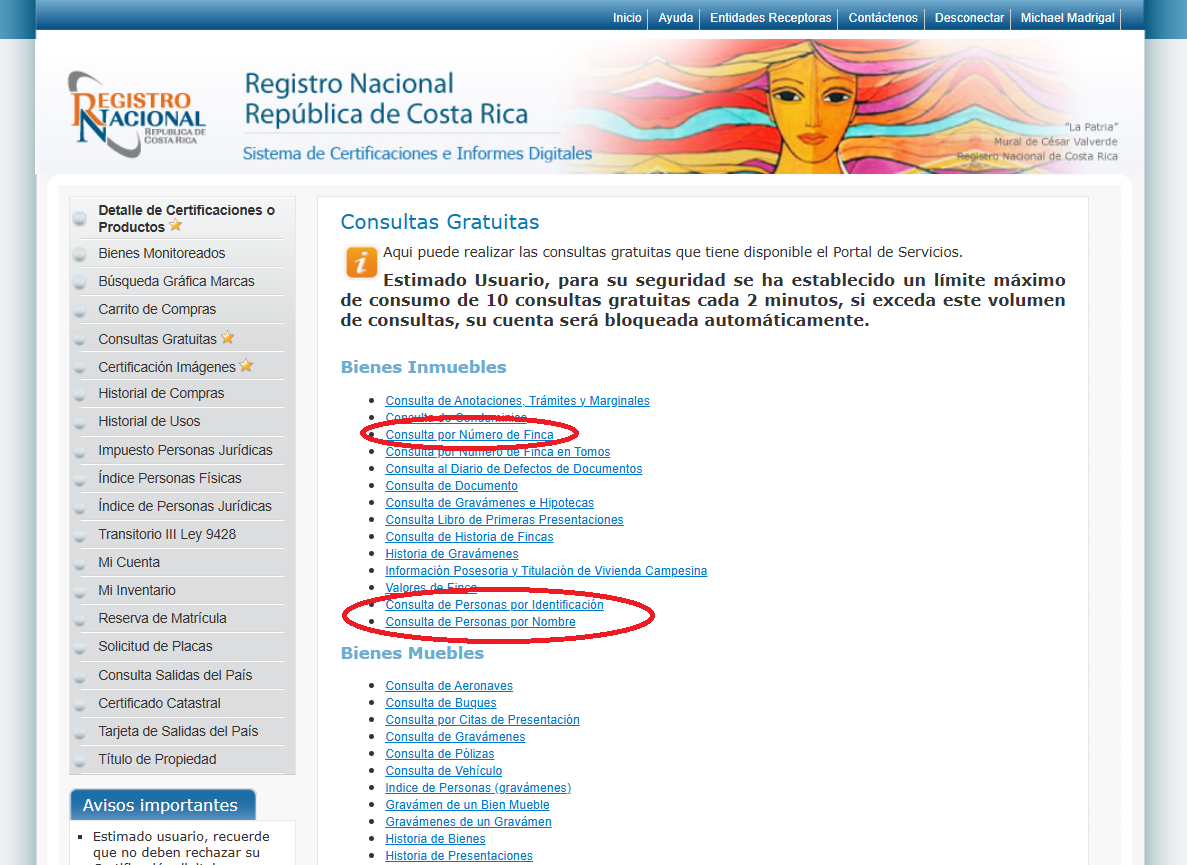Screen dimensions: 1187x865
Task: Select Transitorio III Ley 9428
Action: pyautogui.click(x=167, y=534)
